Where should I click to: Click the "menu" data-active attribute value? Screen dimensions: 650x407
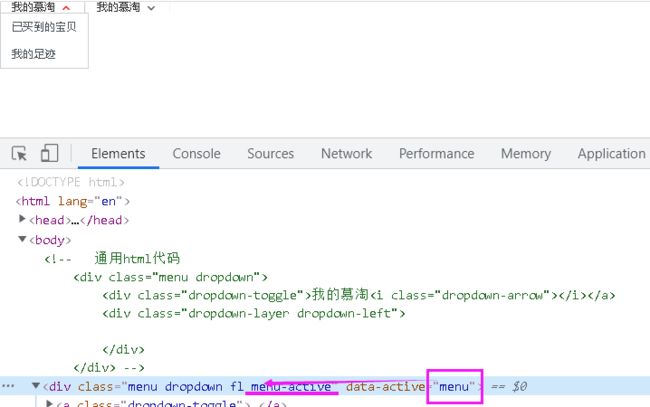pos(454,387)
